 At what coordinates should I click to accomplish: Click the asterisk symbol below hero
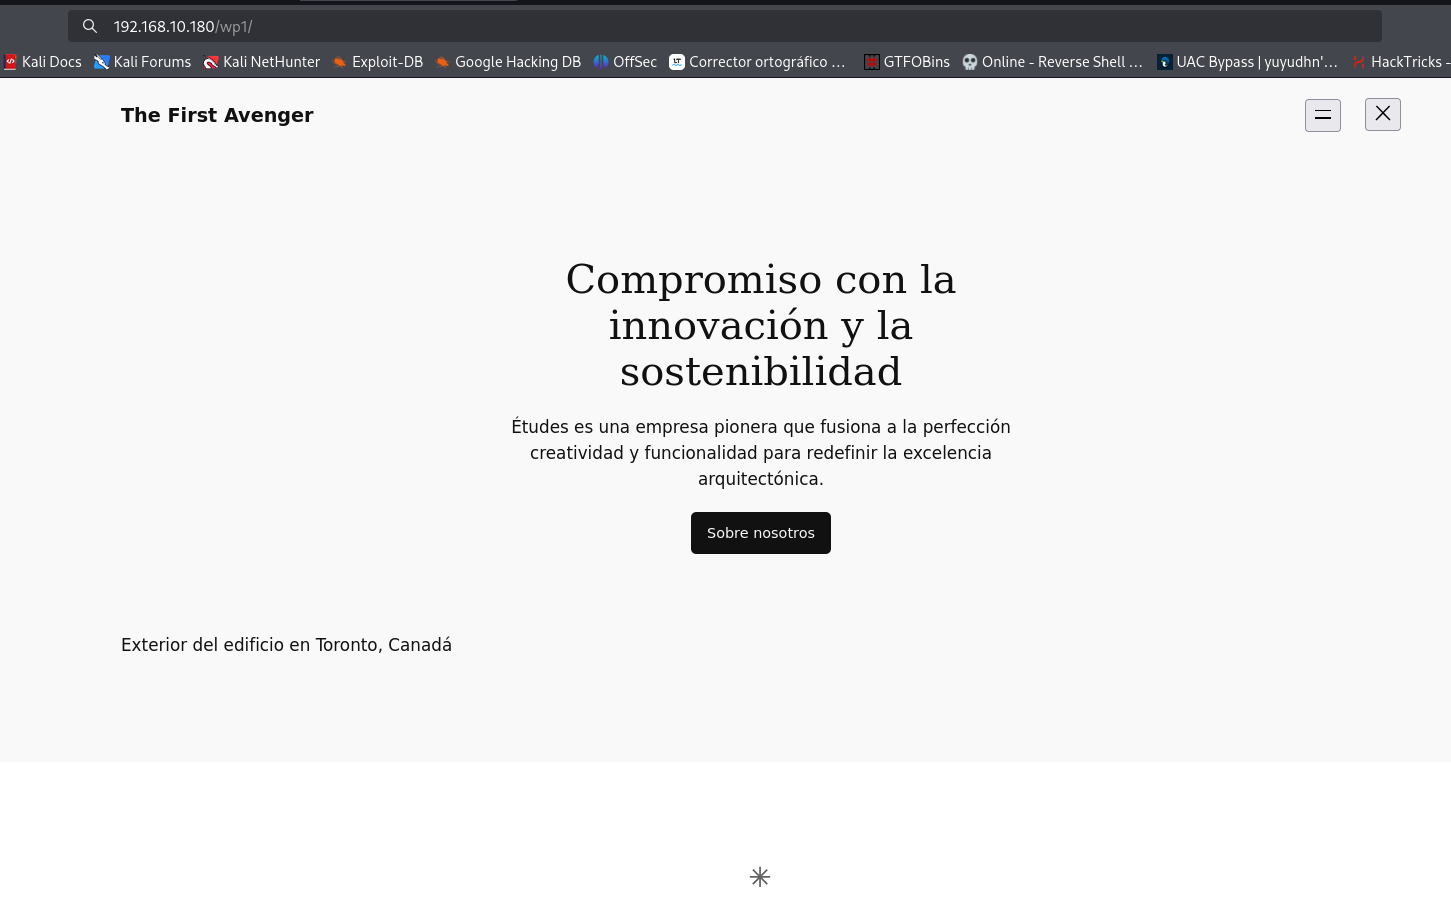pyautogui.click(x=760, y=877)
